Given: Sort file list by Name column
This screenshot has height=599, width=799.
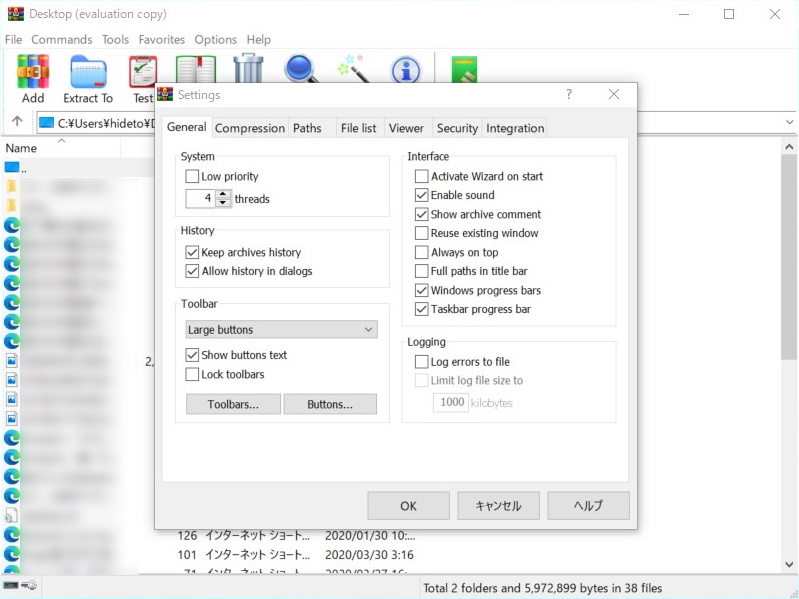Looking at the screenshot, I should point(61,148).
